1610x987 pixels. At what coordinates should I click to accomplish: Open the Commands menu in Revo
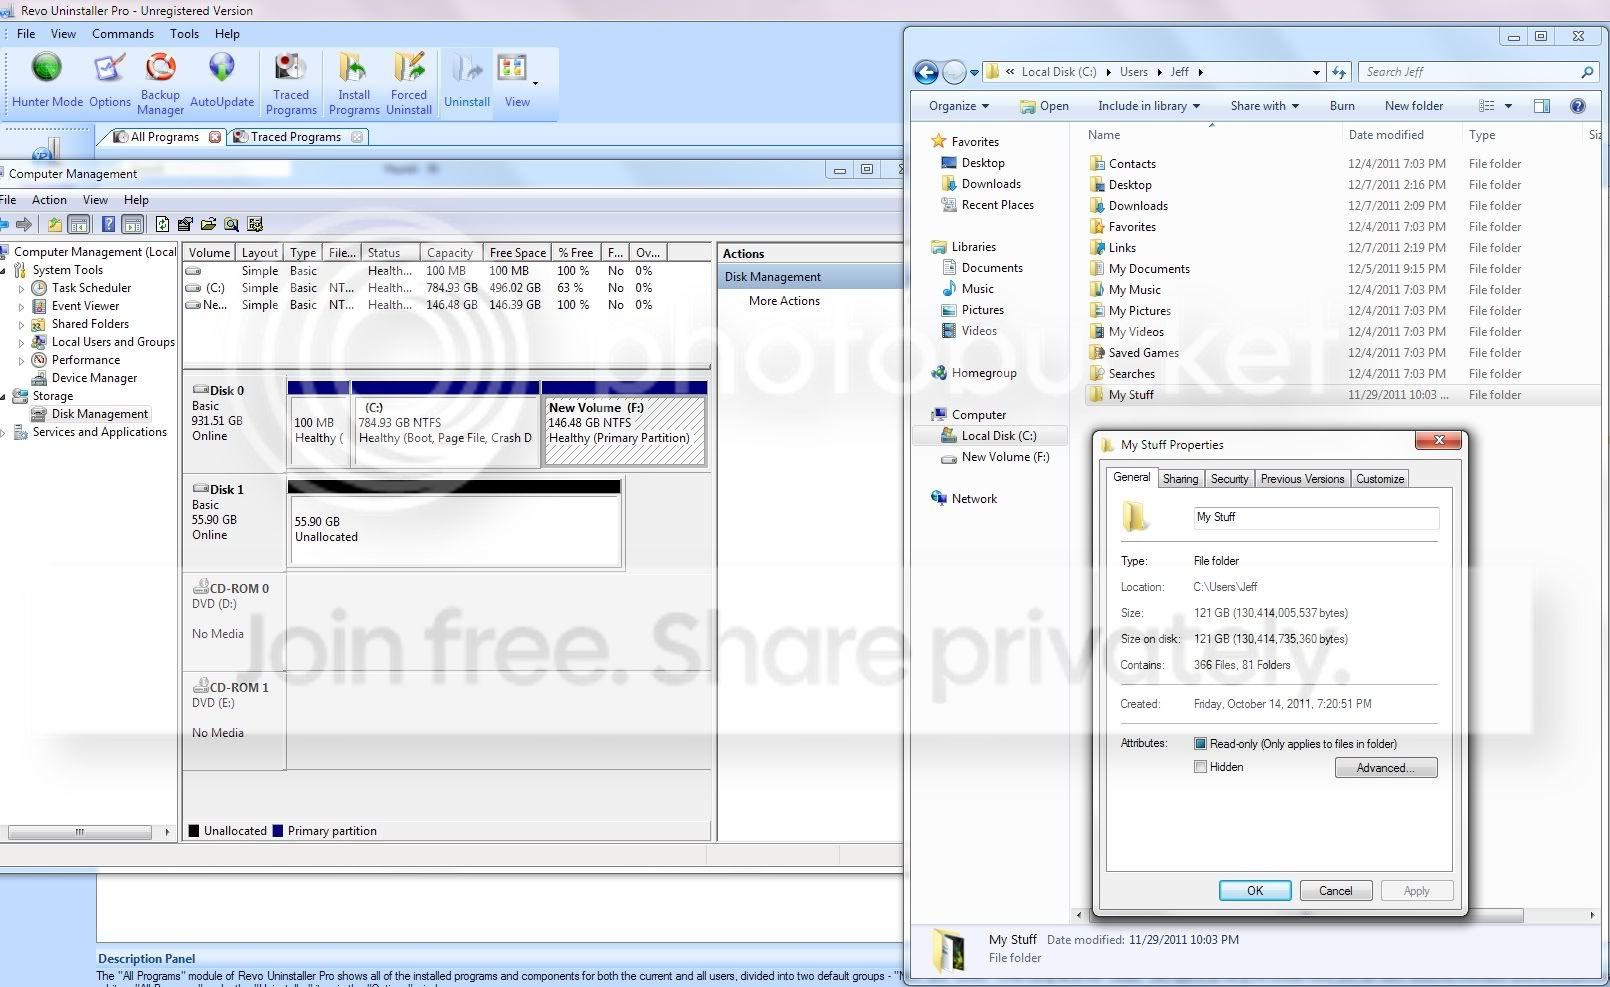click(x=123, y=34)
